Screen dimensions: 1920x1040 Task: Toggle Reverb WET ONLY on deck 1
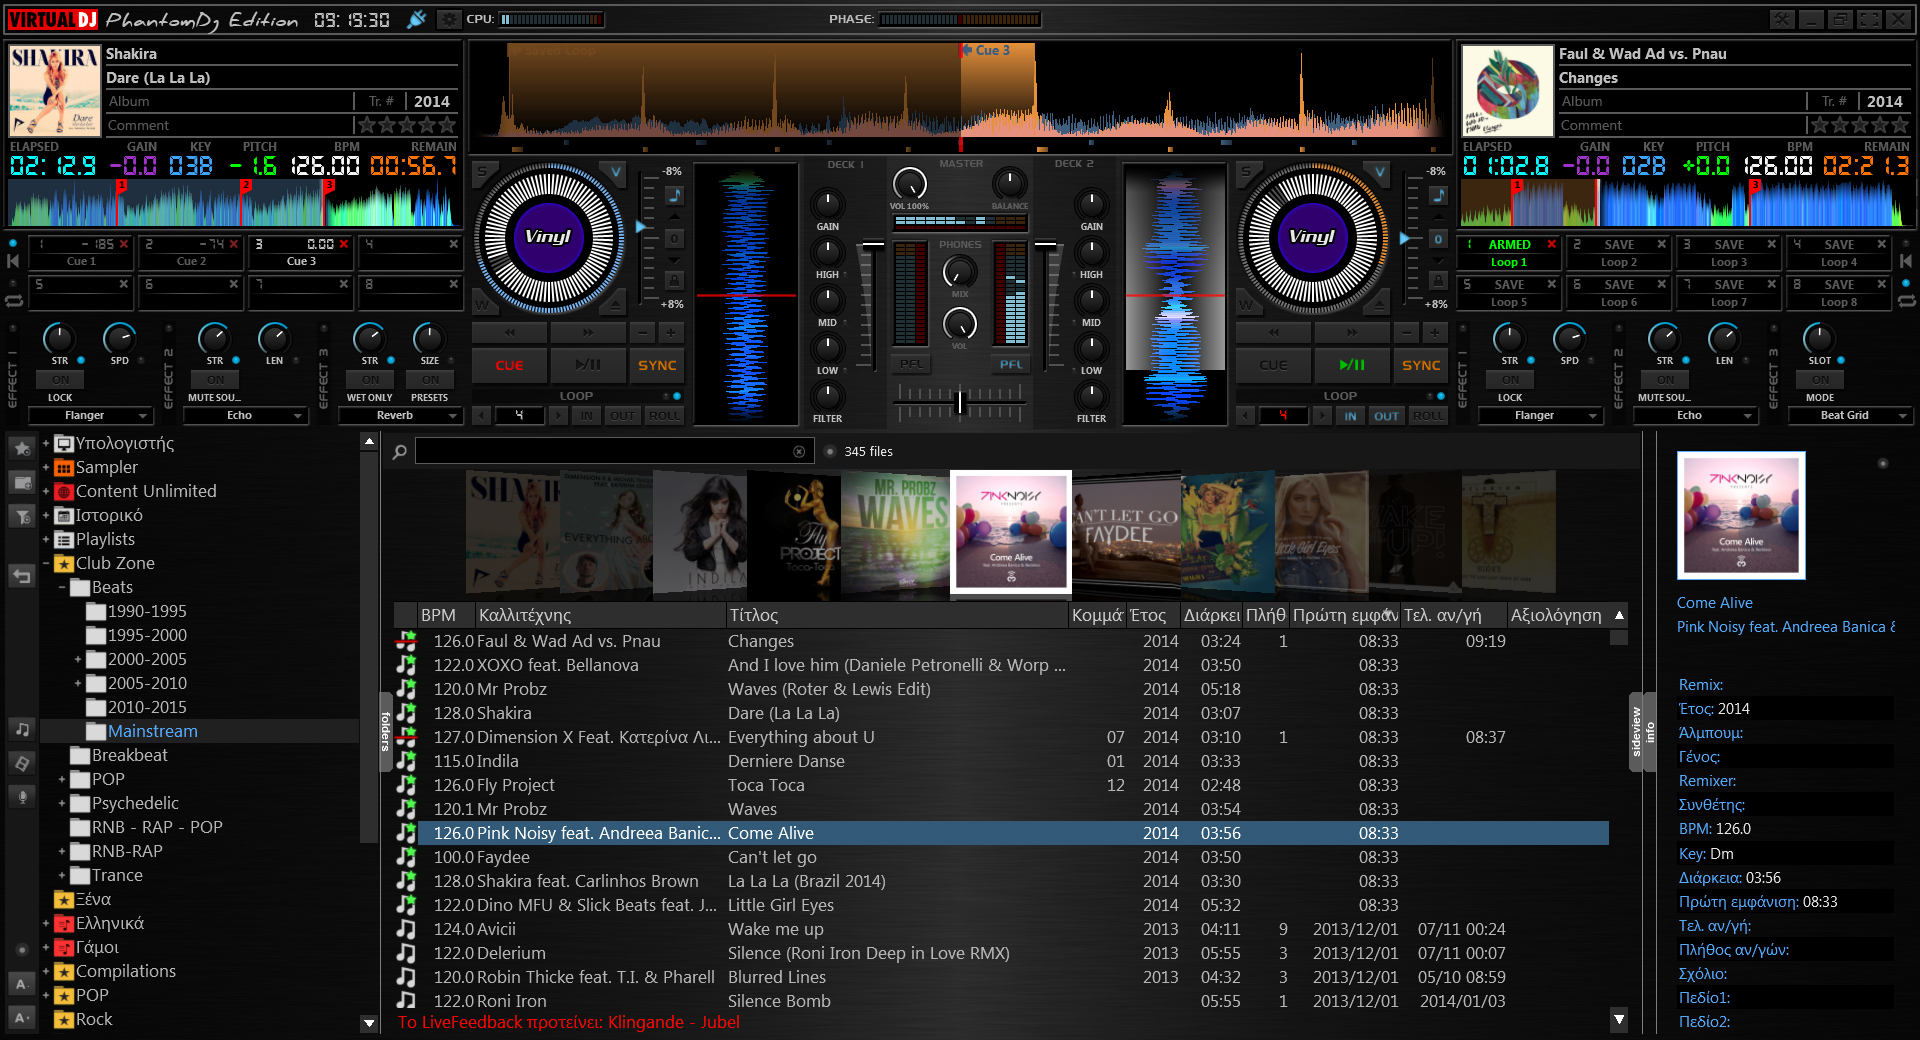(x=370, y=380)
